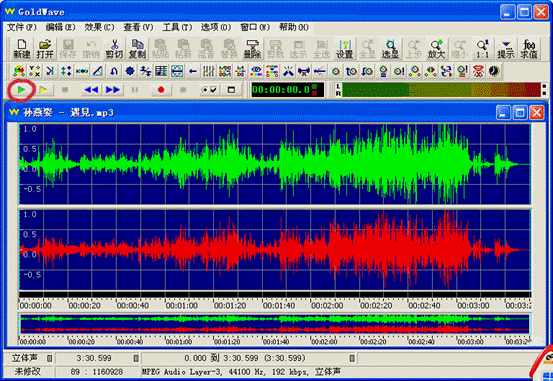The width and height of the screenshot is (553, 381).
Task: Click the 00:00:00.0 time display
Action: [287, 90]
